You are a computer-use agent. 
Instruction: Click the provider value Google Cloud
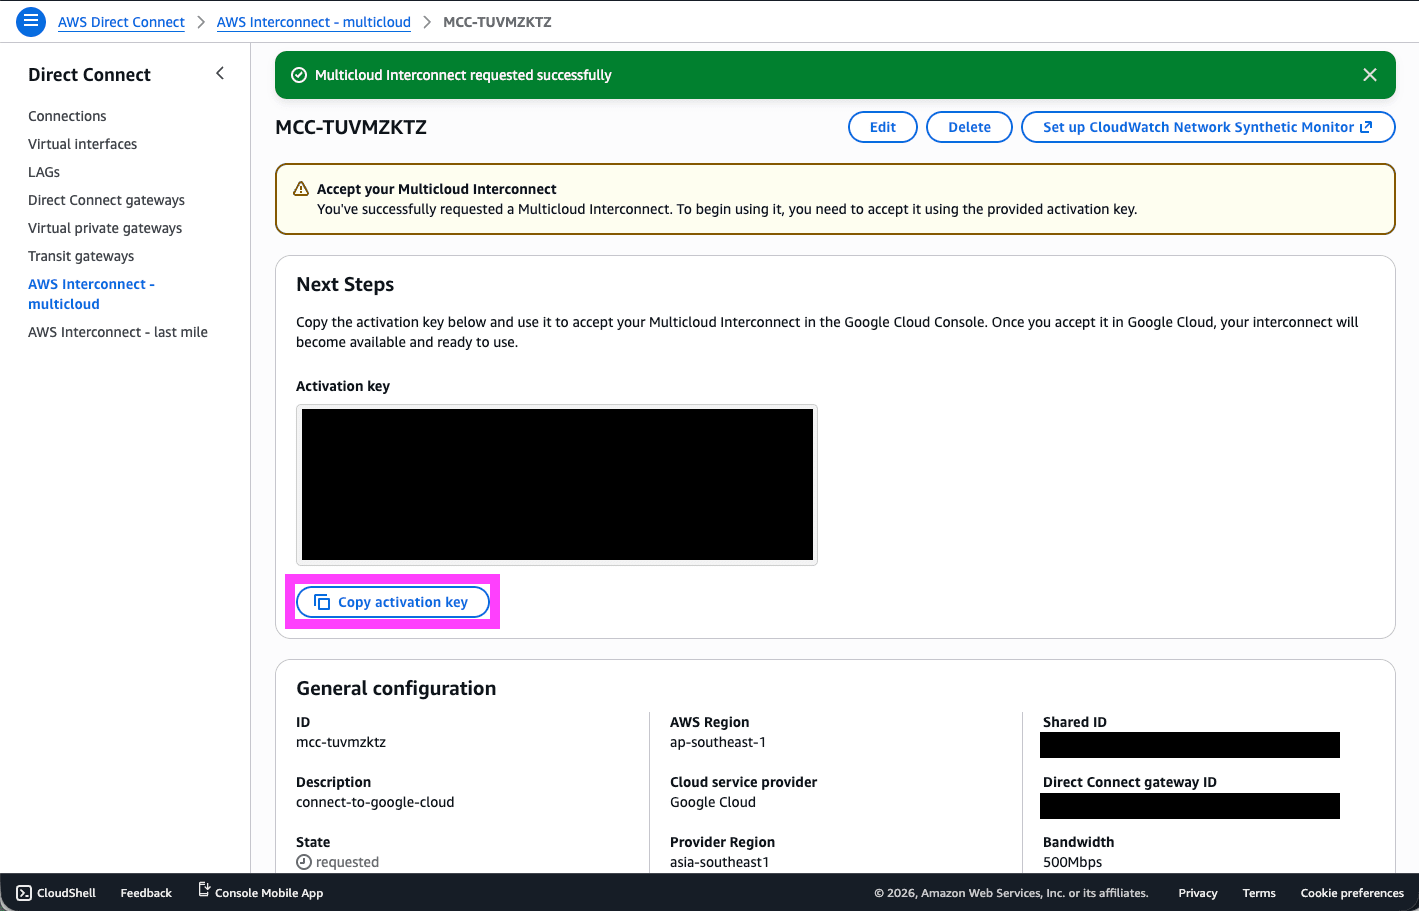(713, 802)
